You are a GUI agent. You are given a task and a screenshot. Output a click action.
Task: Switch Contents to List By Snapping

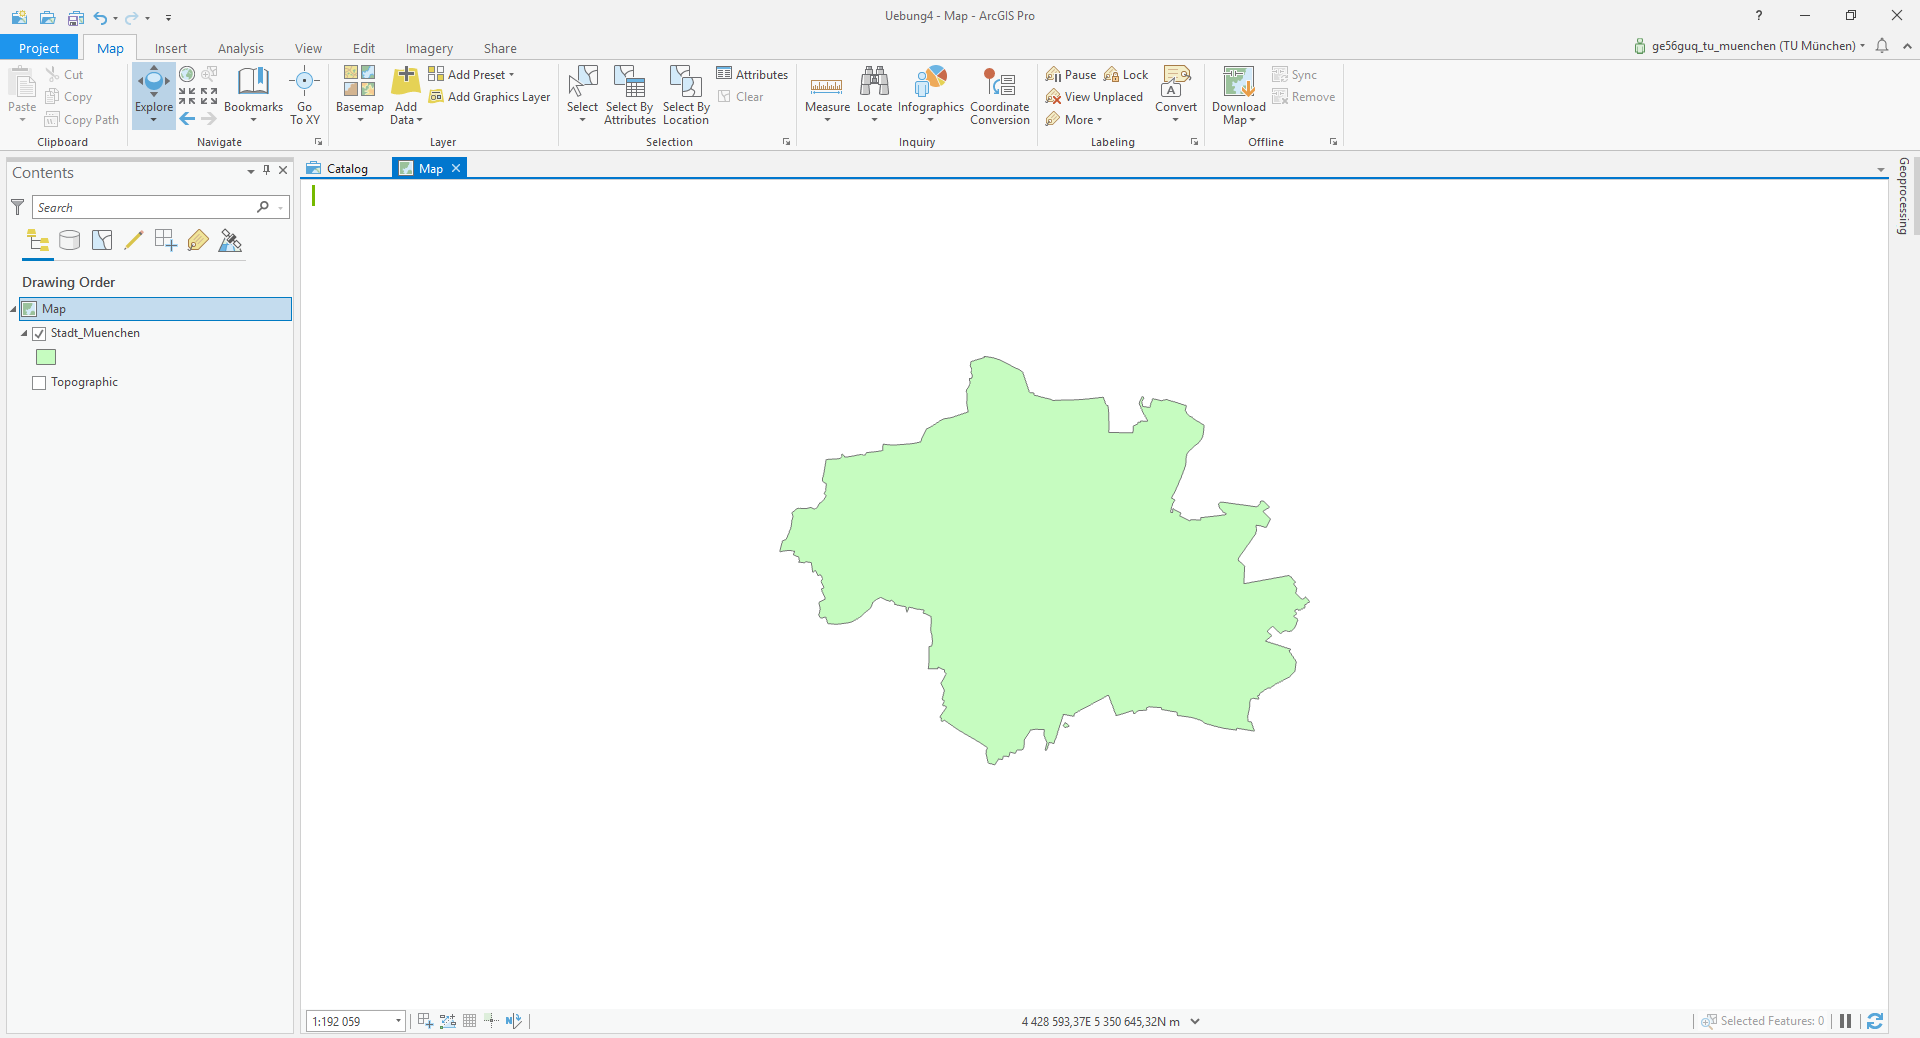(166, 240)
